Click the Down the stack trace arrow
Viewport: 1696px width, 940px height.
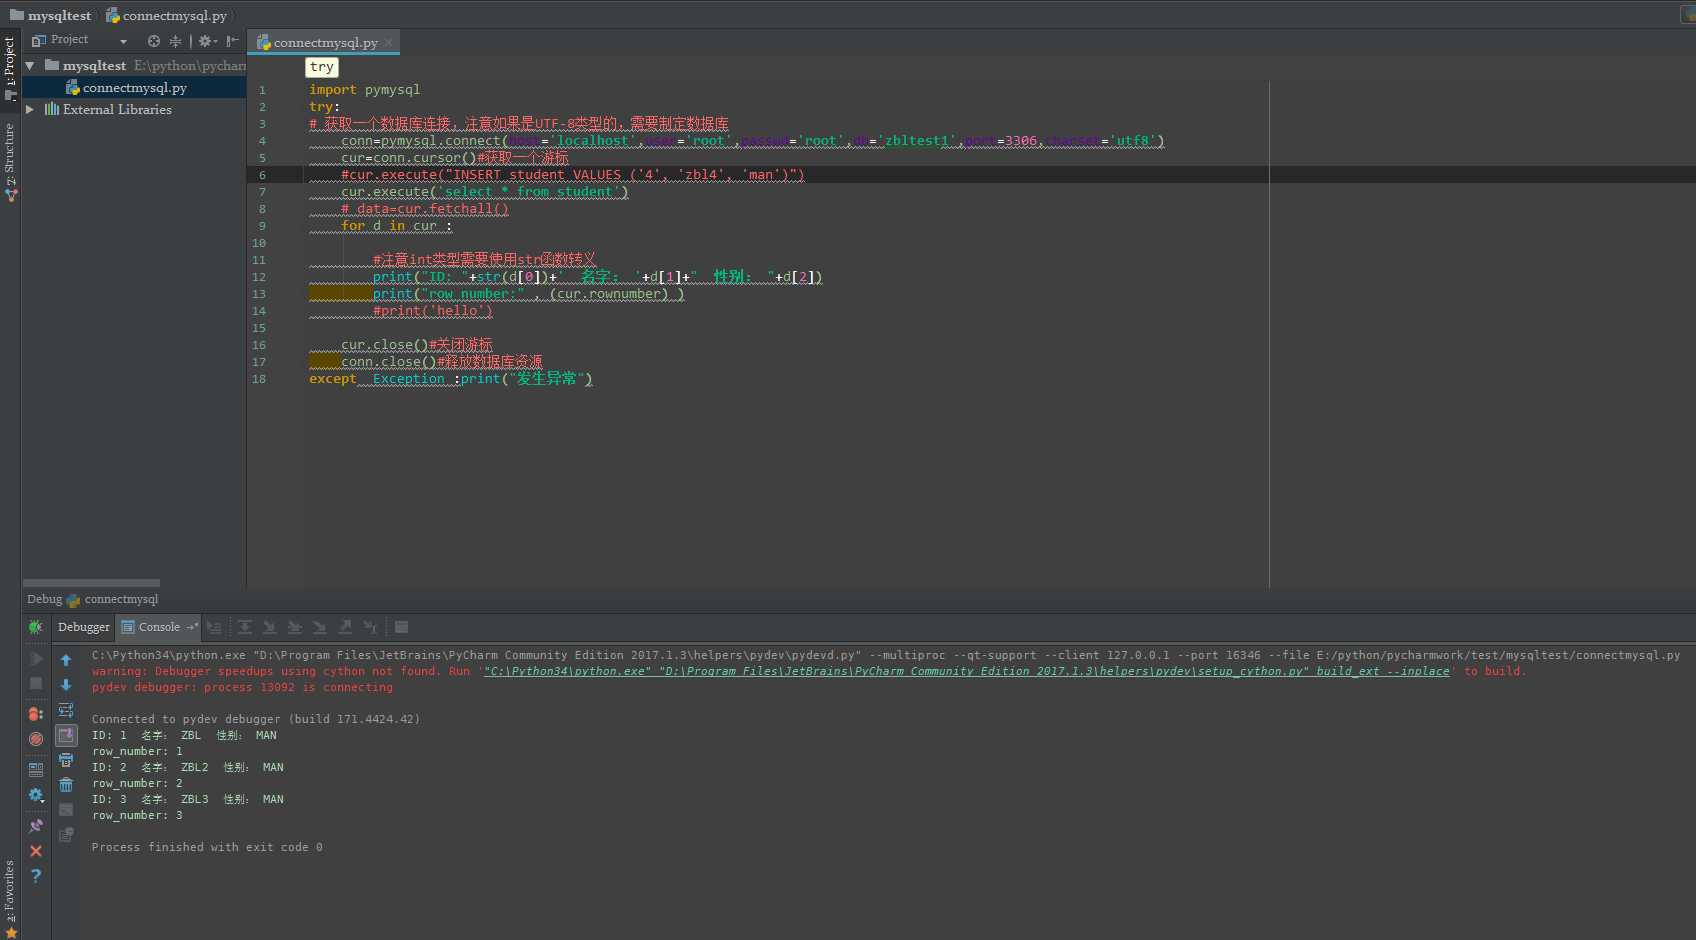66,685
